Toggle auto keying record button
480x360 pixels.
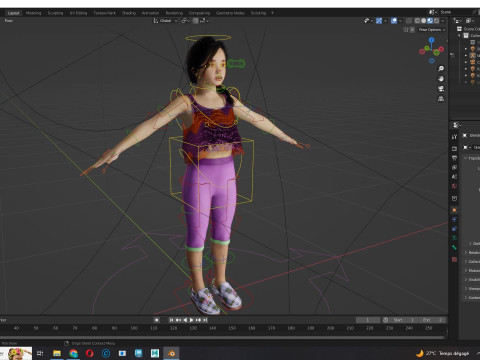(x=156, y=320)
